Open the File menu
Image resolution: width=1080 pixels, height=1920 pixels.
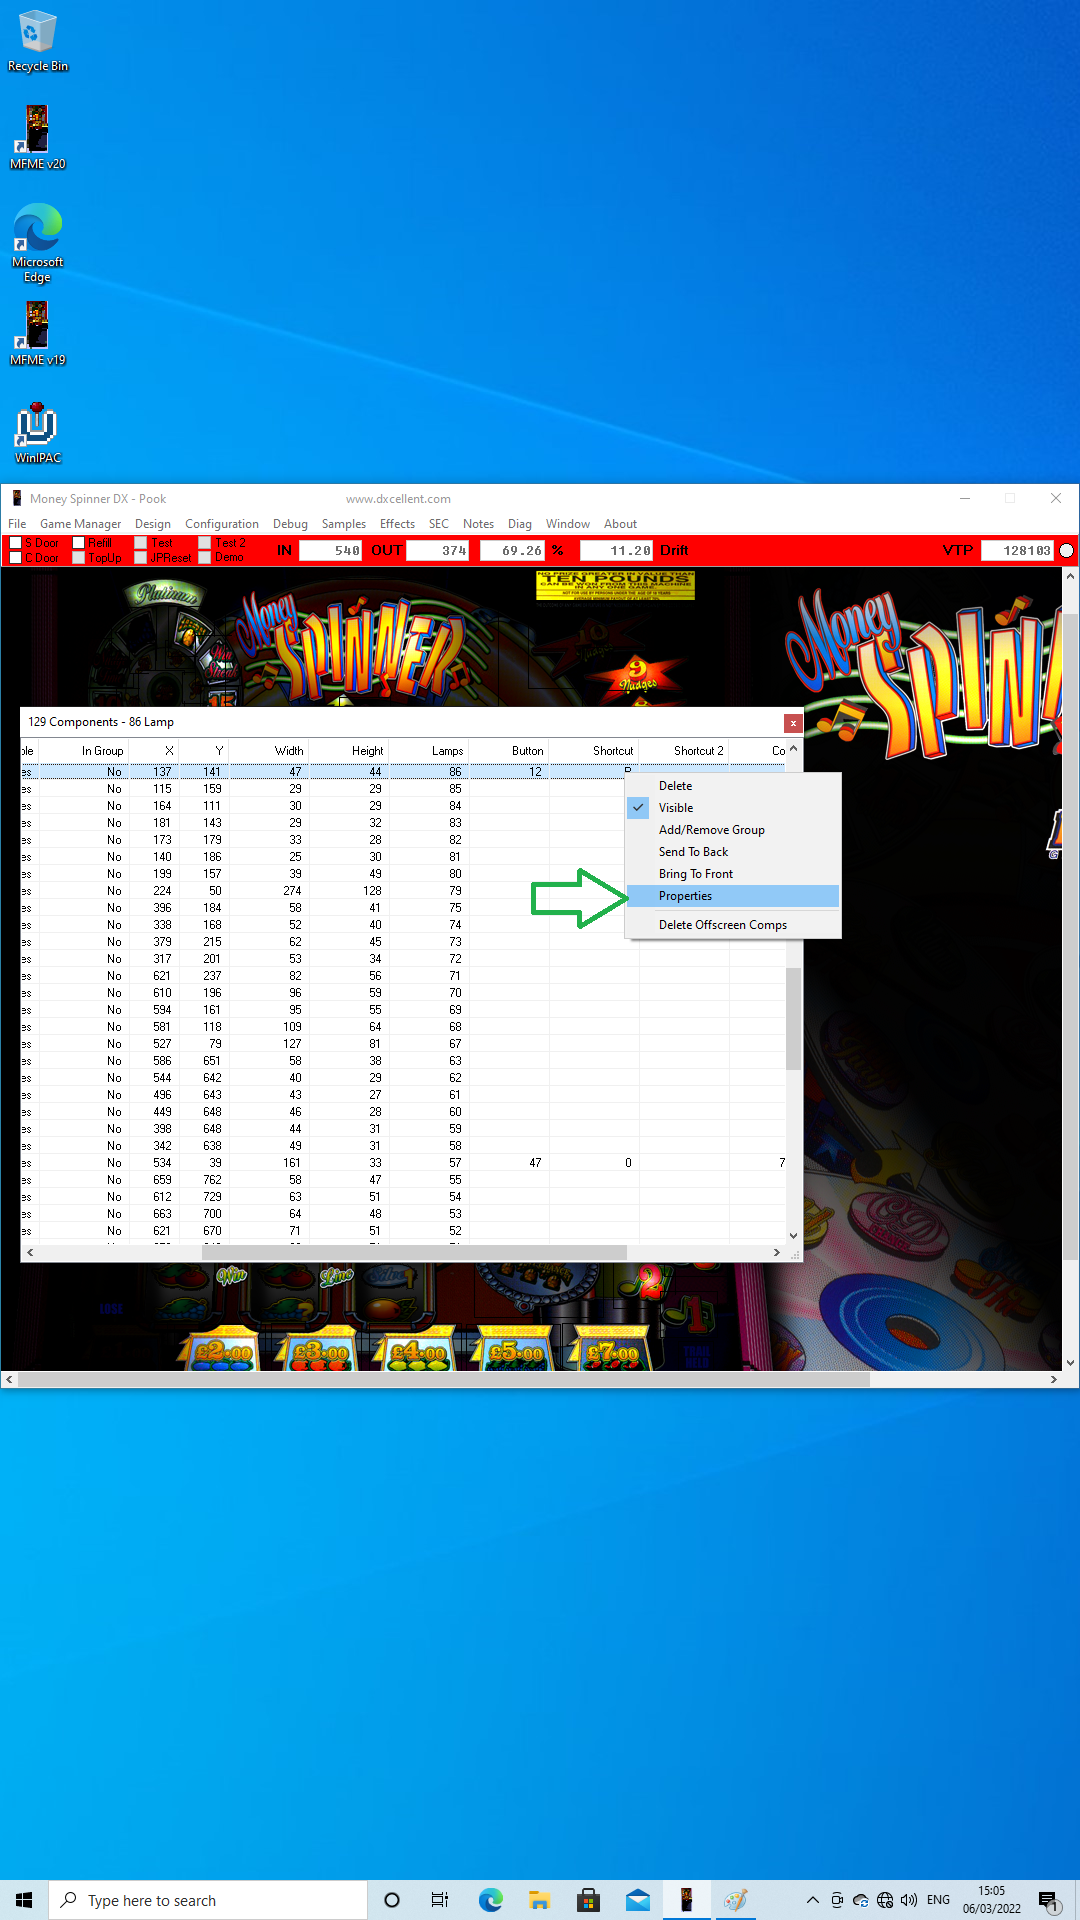click(x=17, y=524)
